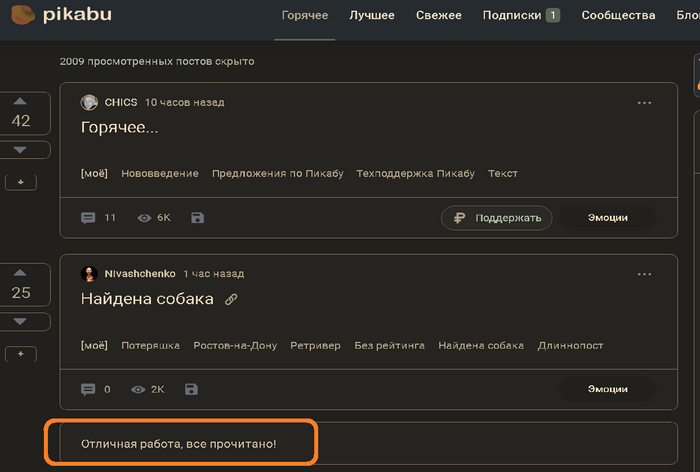Open the Сообщества tab

point(618,15)
